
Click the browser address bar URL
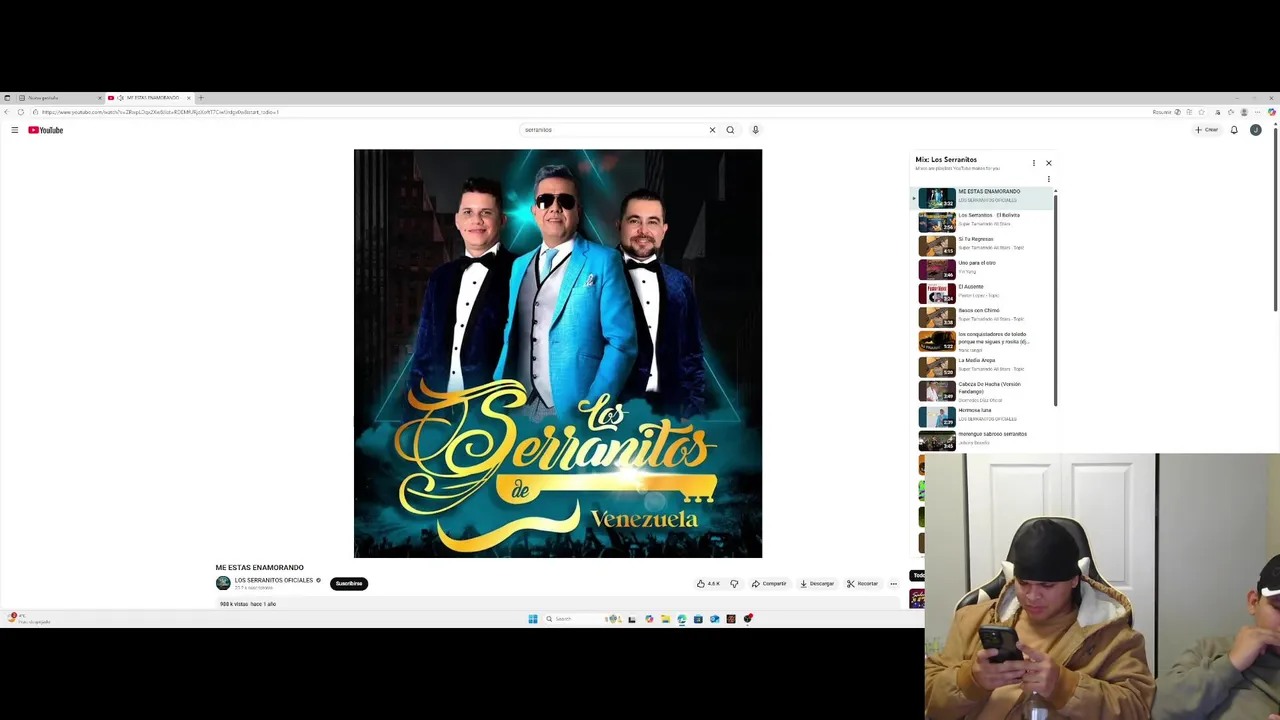(x=160, y=112)
